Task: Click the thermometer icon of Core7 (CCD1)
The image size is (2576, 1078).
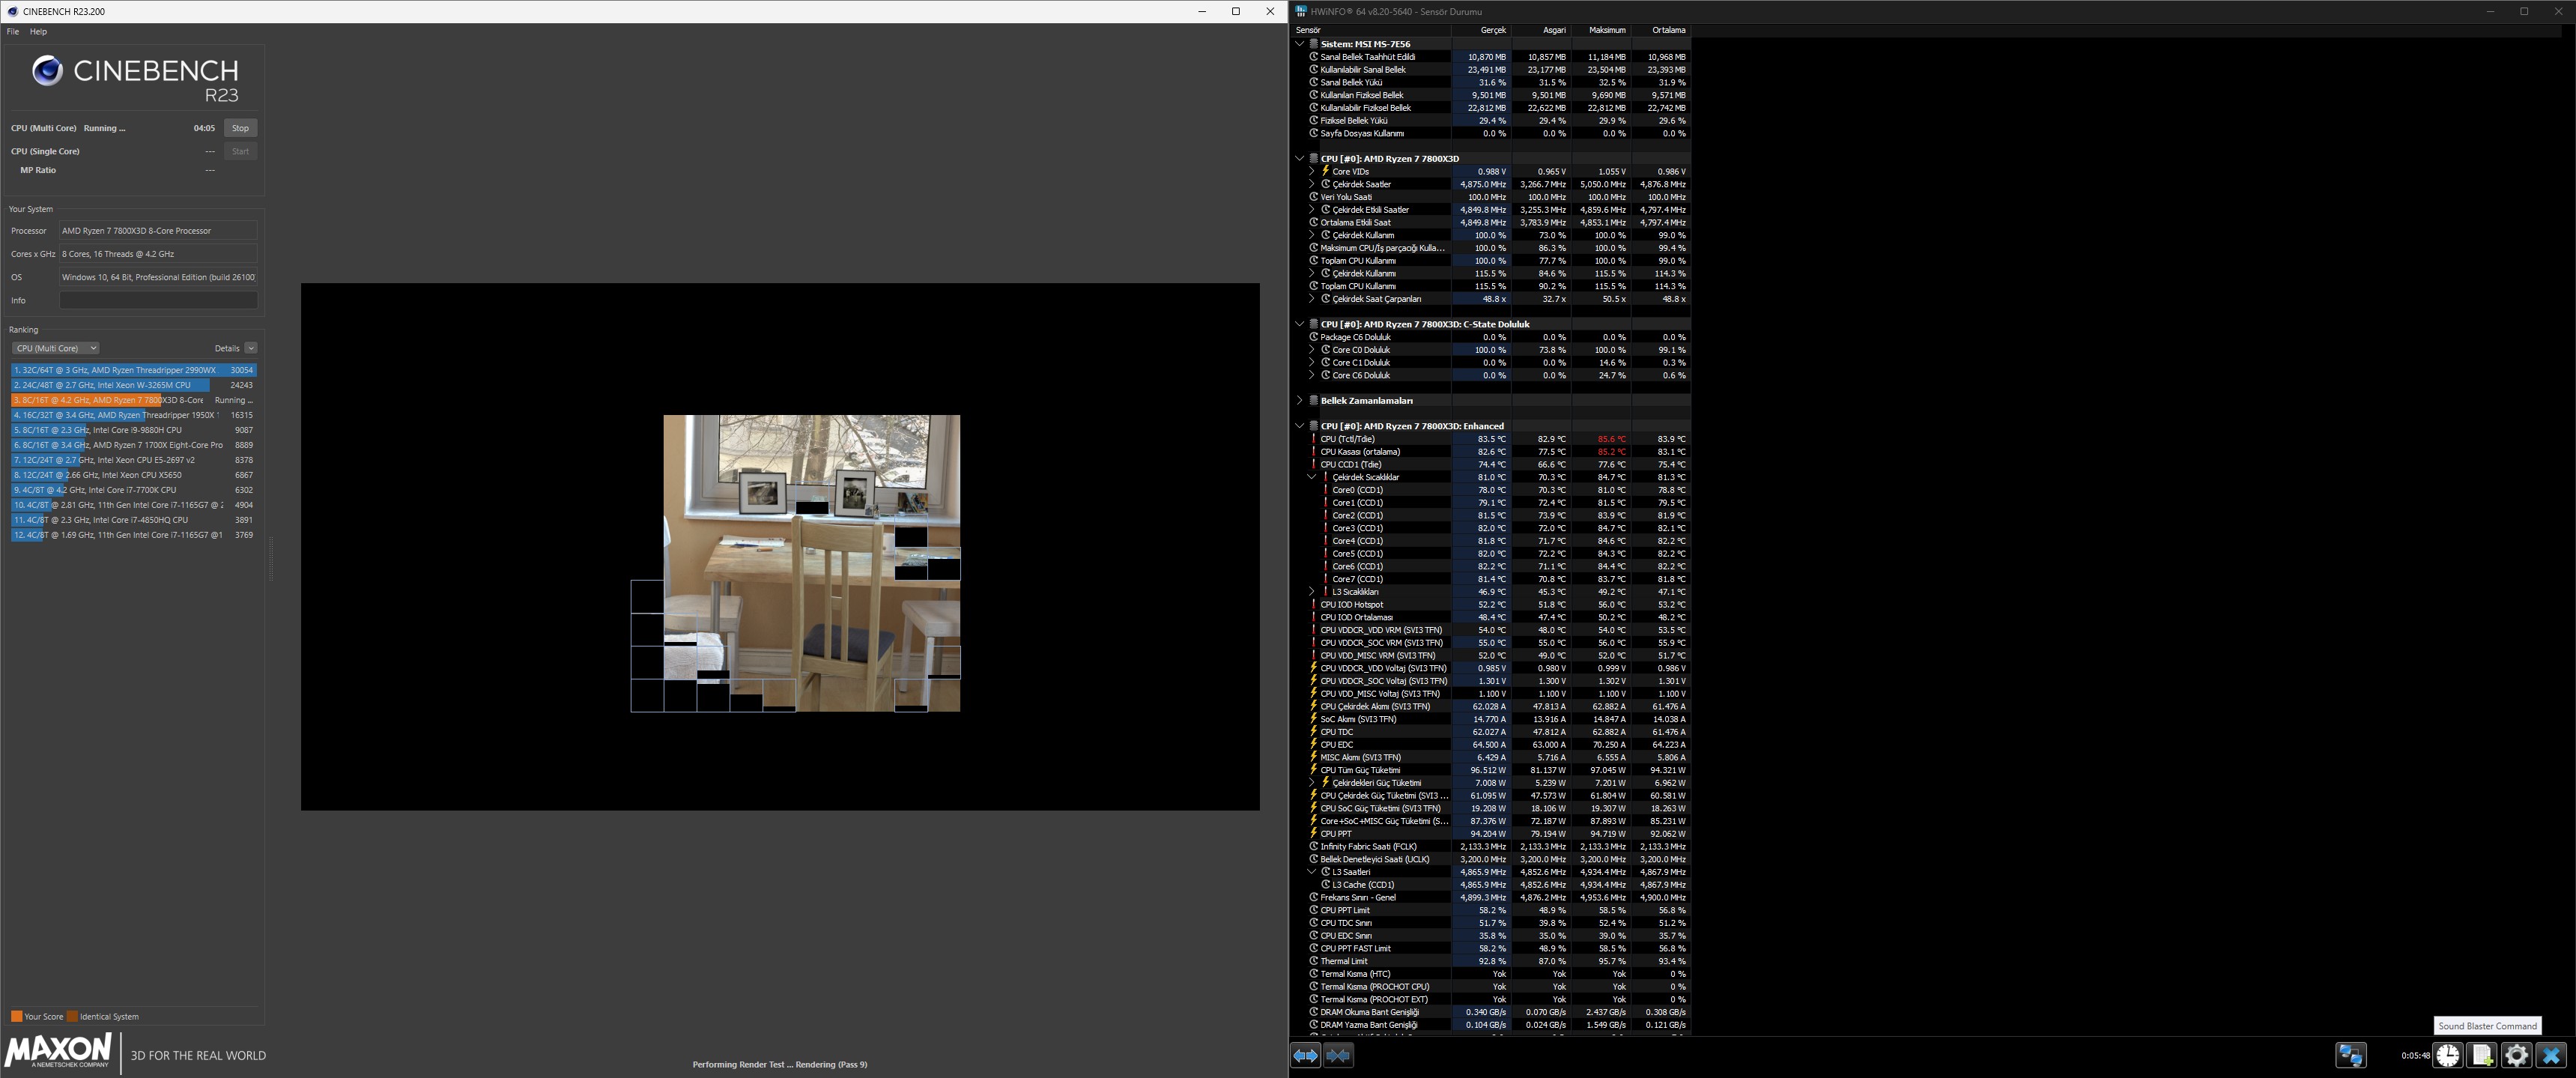Action: (1326, 579)
